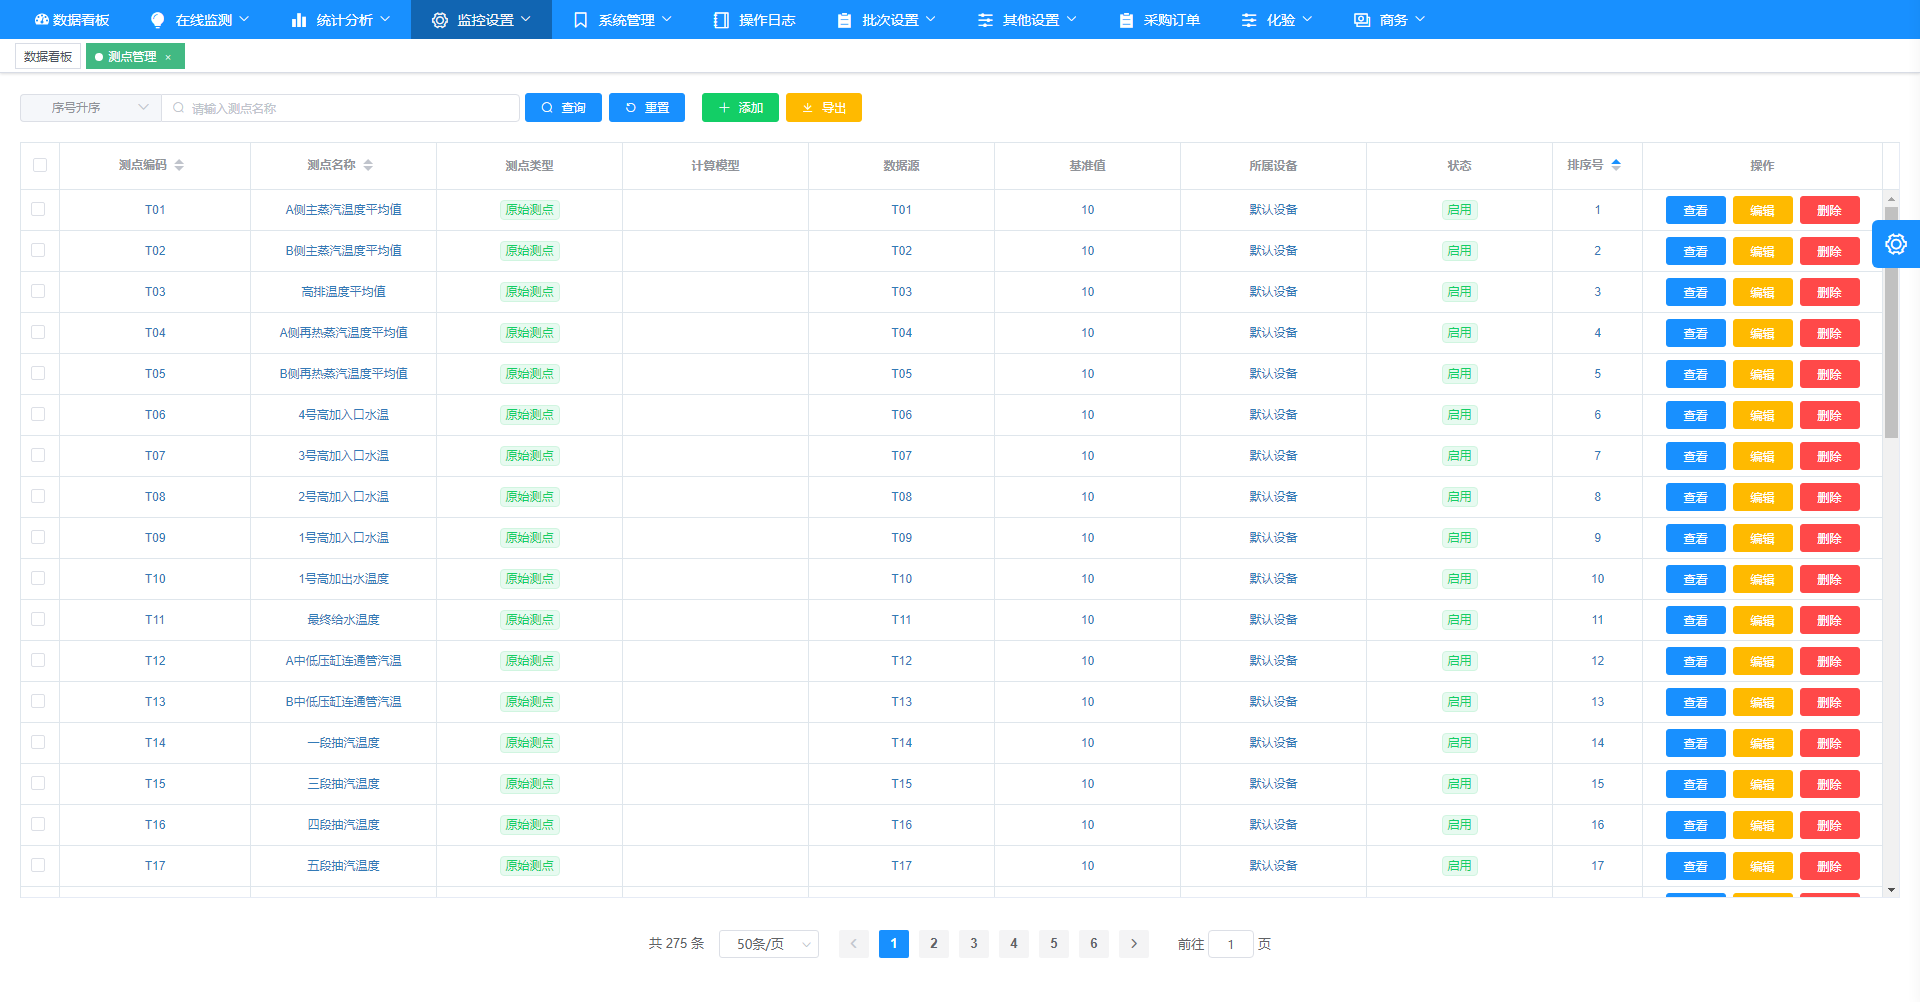Open the 序号升序 sort order dropdown
1920x1002 pixels.
90,107
